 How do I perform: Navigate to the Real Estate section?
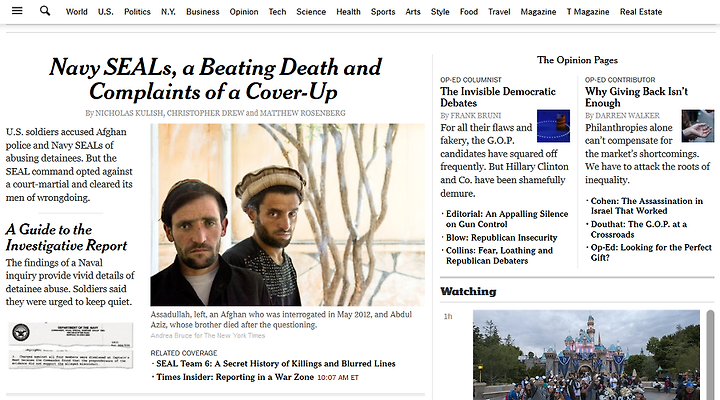[641, 12]
